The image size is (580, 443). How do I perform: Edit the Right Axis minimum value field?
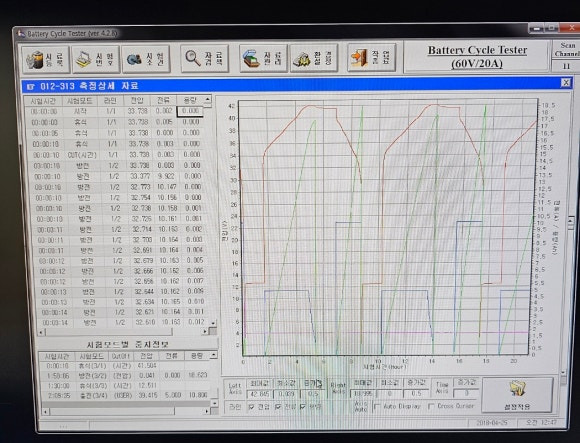click(390, 394)
